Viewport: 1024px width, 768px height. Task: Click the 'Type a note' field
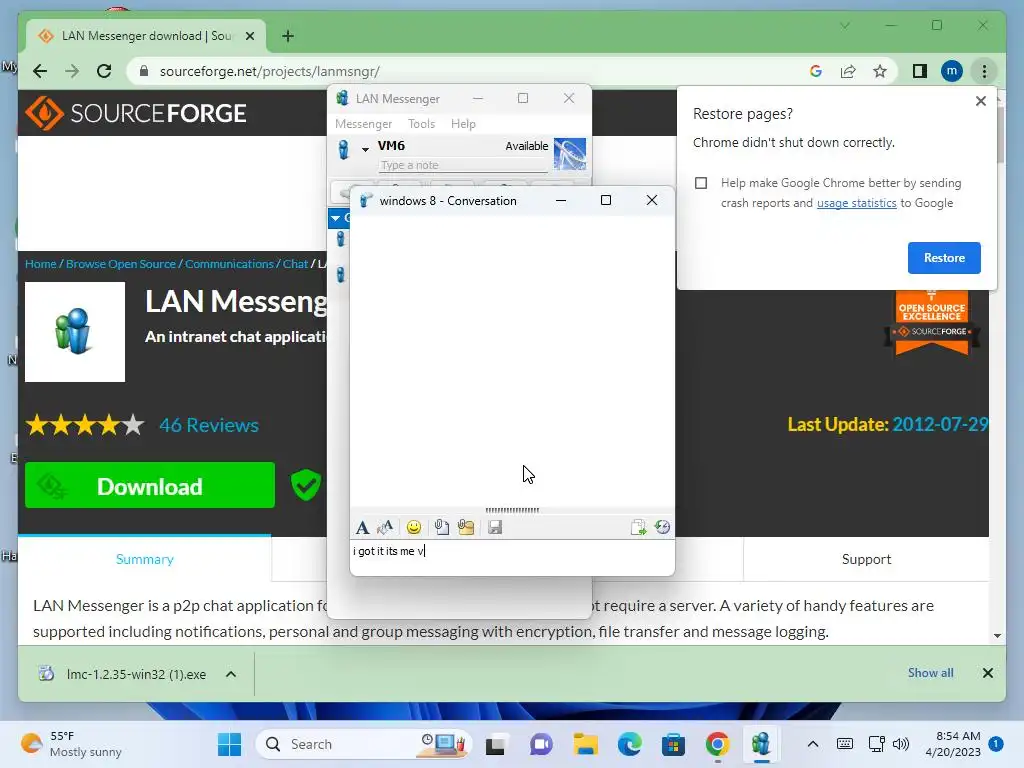pos(462,165)
